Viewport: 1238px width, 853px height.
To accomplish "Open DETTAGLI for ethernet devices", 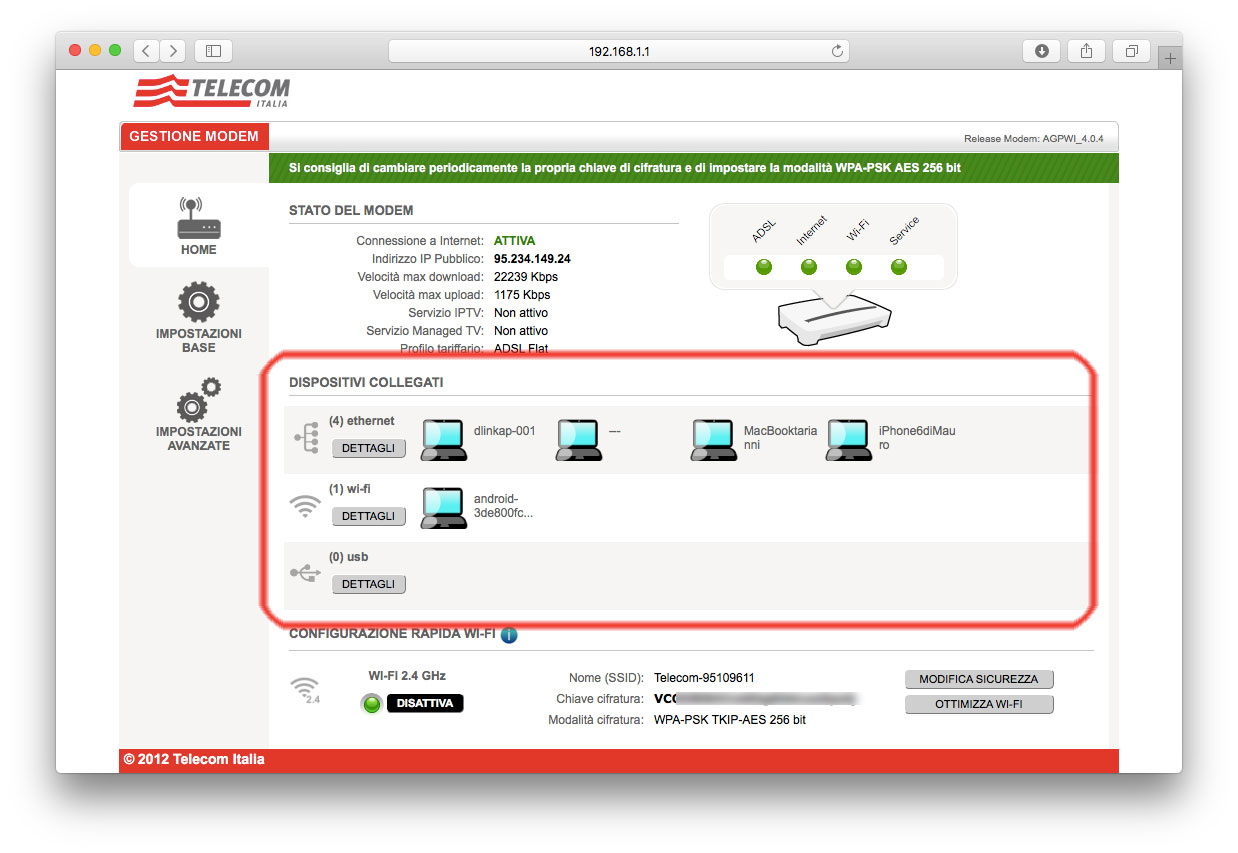I will coord(368,448).
